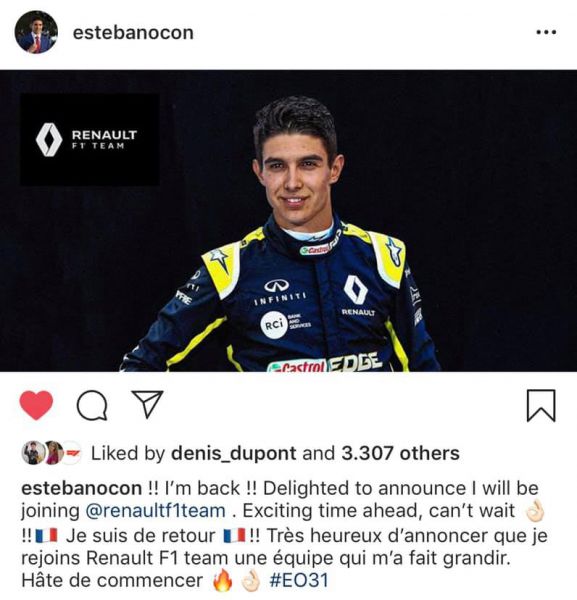Viewport: 577px width, 600px height.
Task: Open comments via the speech bubble icon
Action: click(92, 405)
